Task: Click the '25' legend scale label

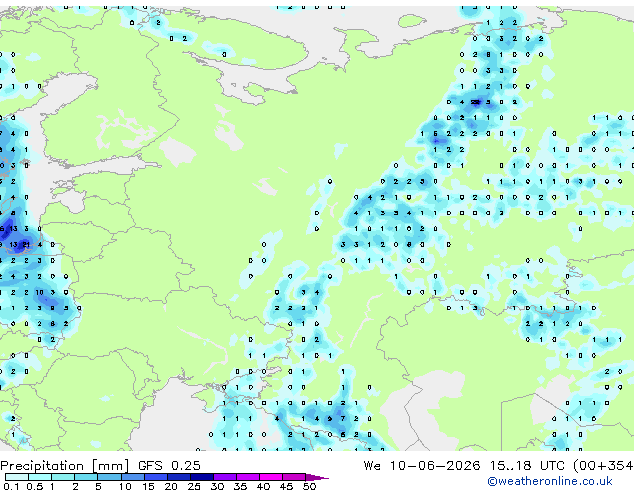Action: click(194, 486)
